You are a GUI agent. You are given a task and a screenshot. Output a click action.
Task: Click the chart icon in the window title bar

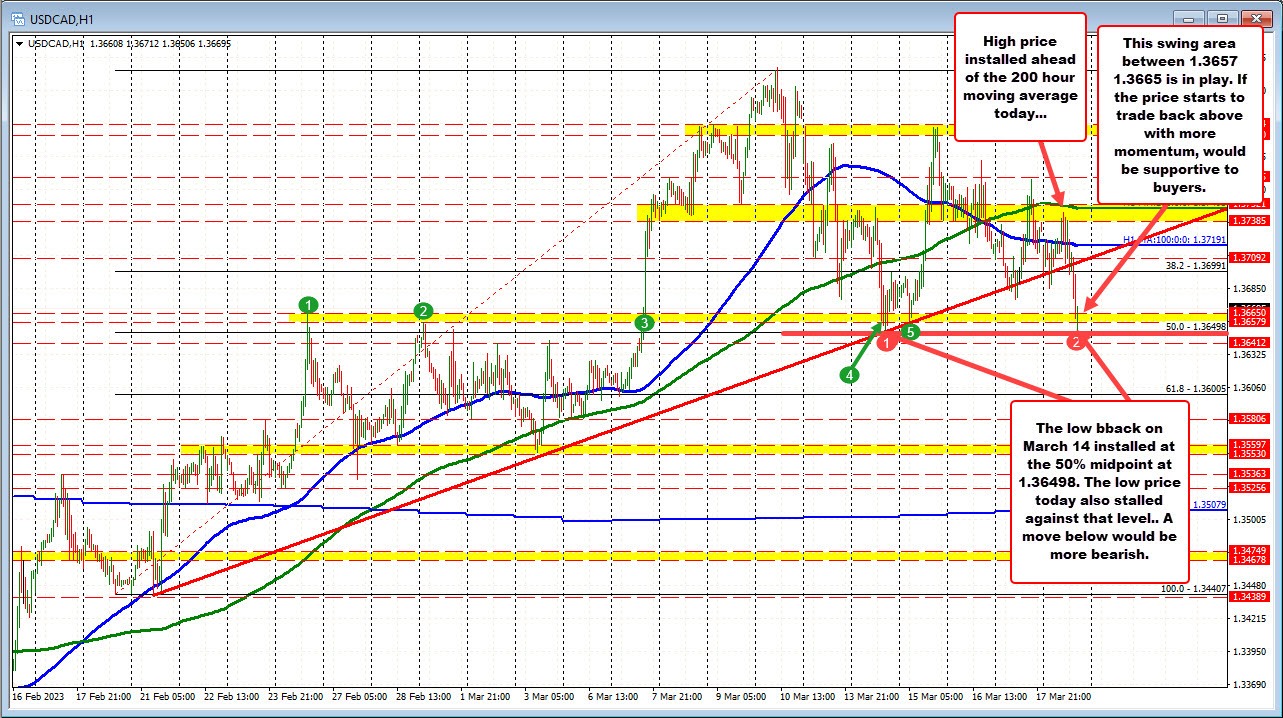(13, 18)
